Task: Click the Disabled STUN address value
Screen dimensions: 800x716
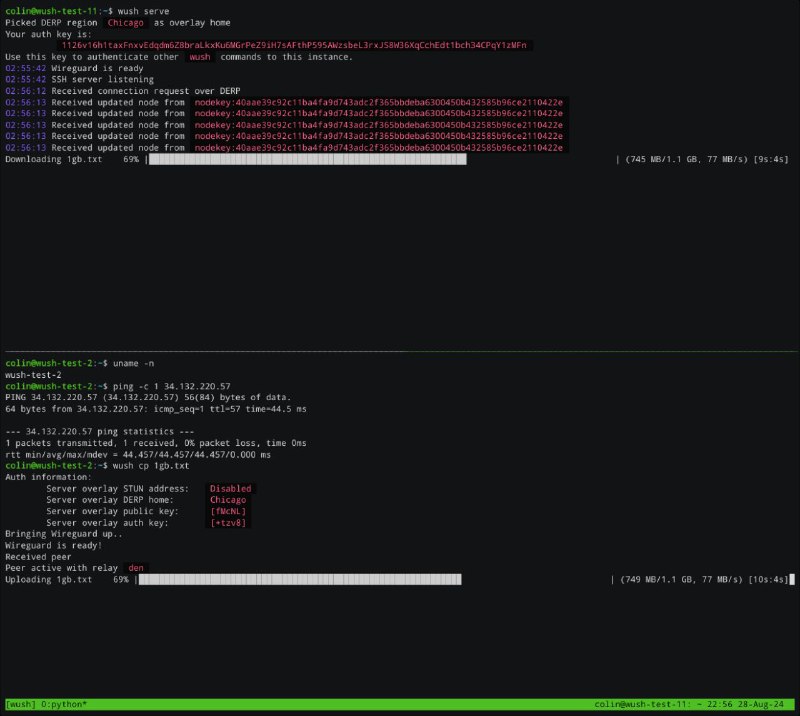Action: tap(230, 489)
